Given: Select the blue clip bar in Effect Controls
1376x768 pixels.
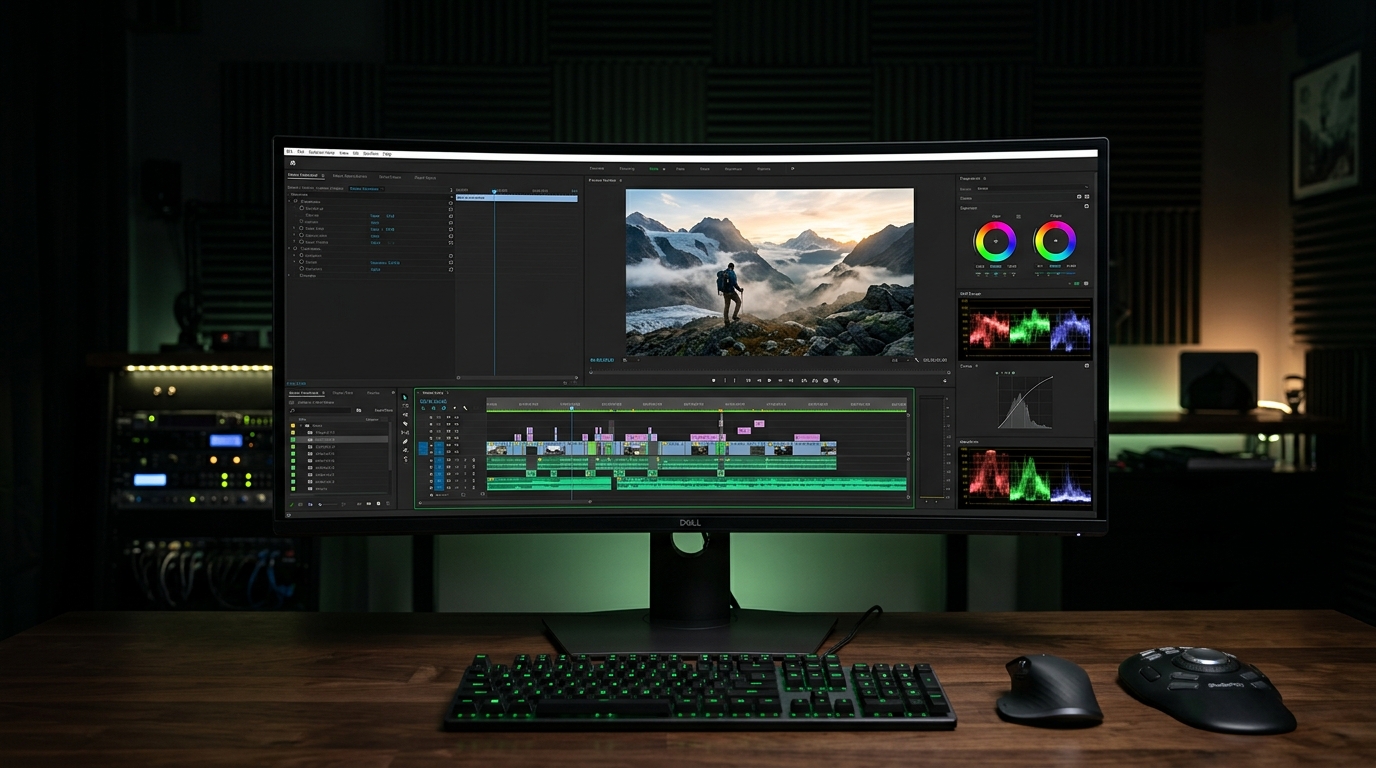Looking at the screenshot, I should point(517,198).
